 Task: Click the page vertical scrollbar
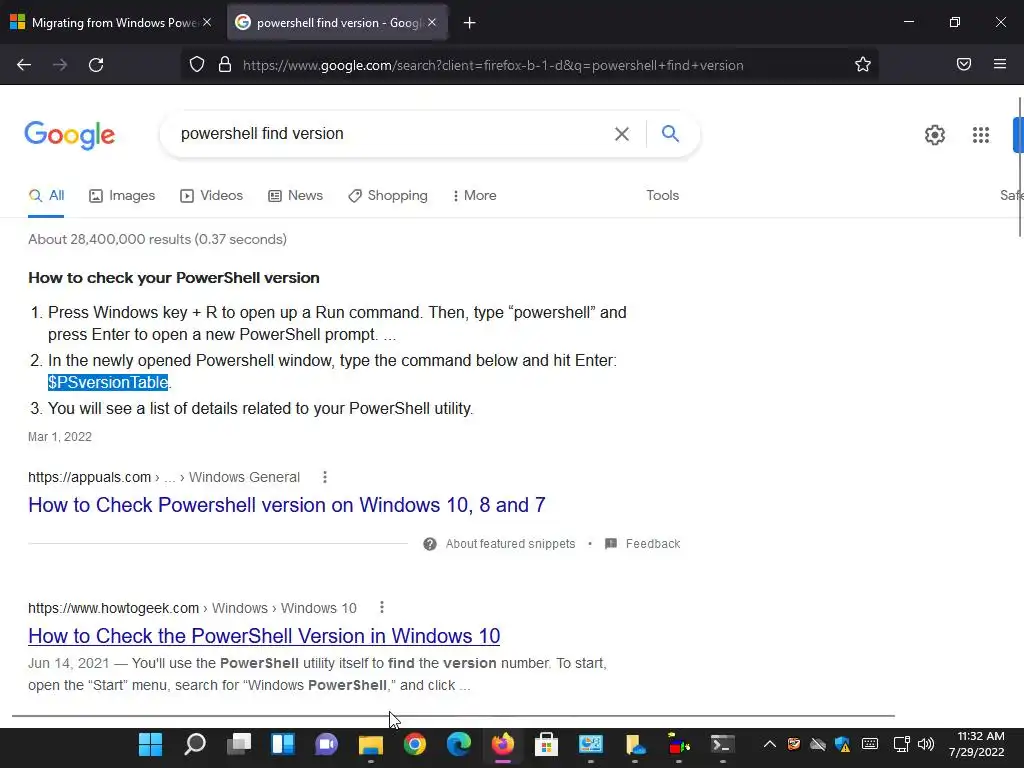point(1019,167)
